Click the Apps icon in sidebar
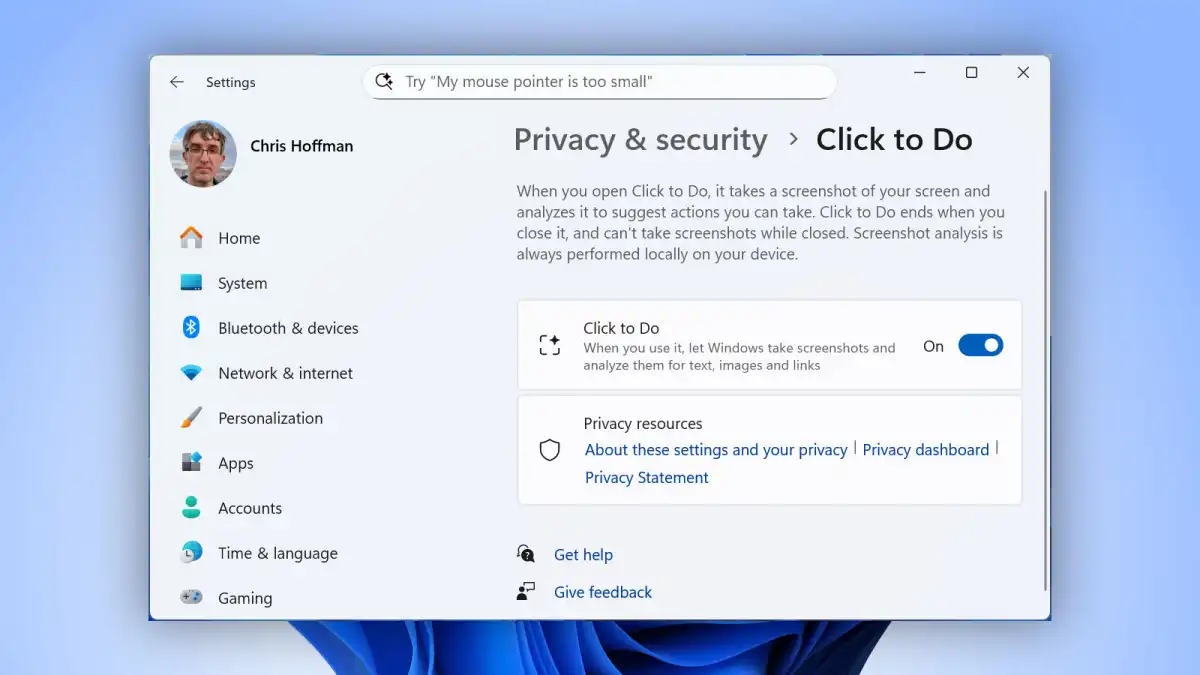1200x675 pixels. [191, 463]
